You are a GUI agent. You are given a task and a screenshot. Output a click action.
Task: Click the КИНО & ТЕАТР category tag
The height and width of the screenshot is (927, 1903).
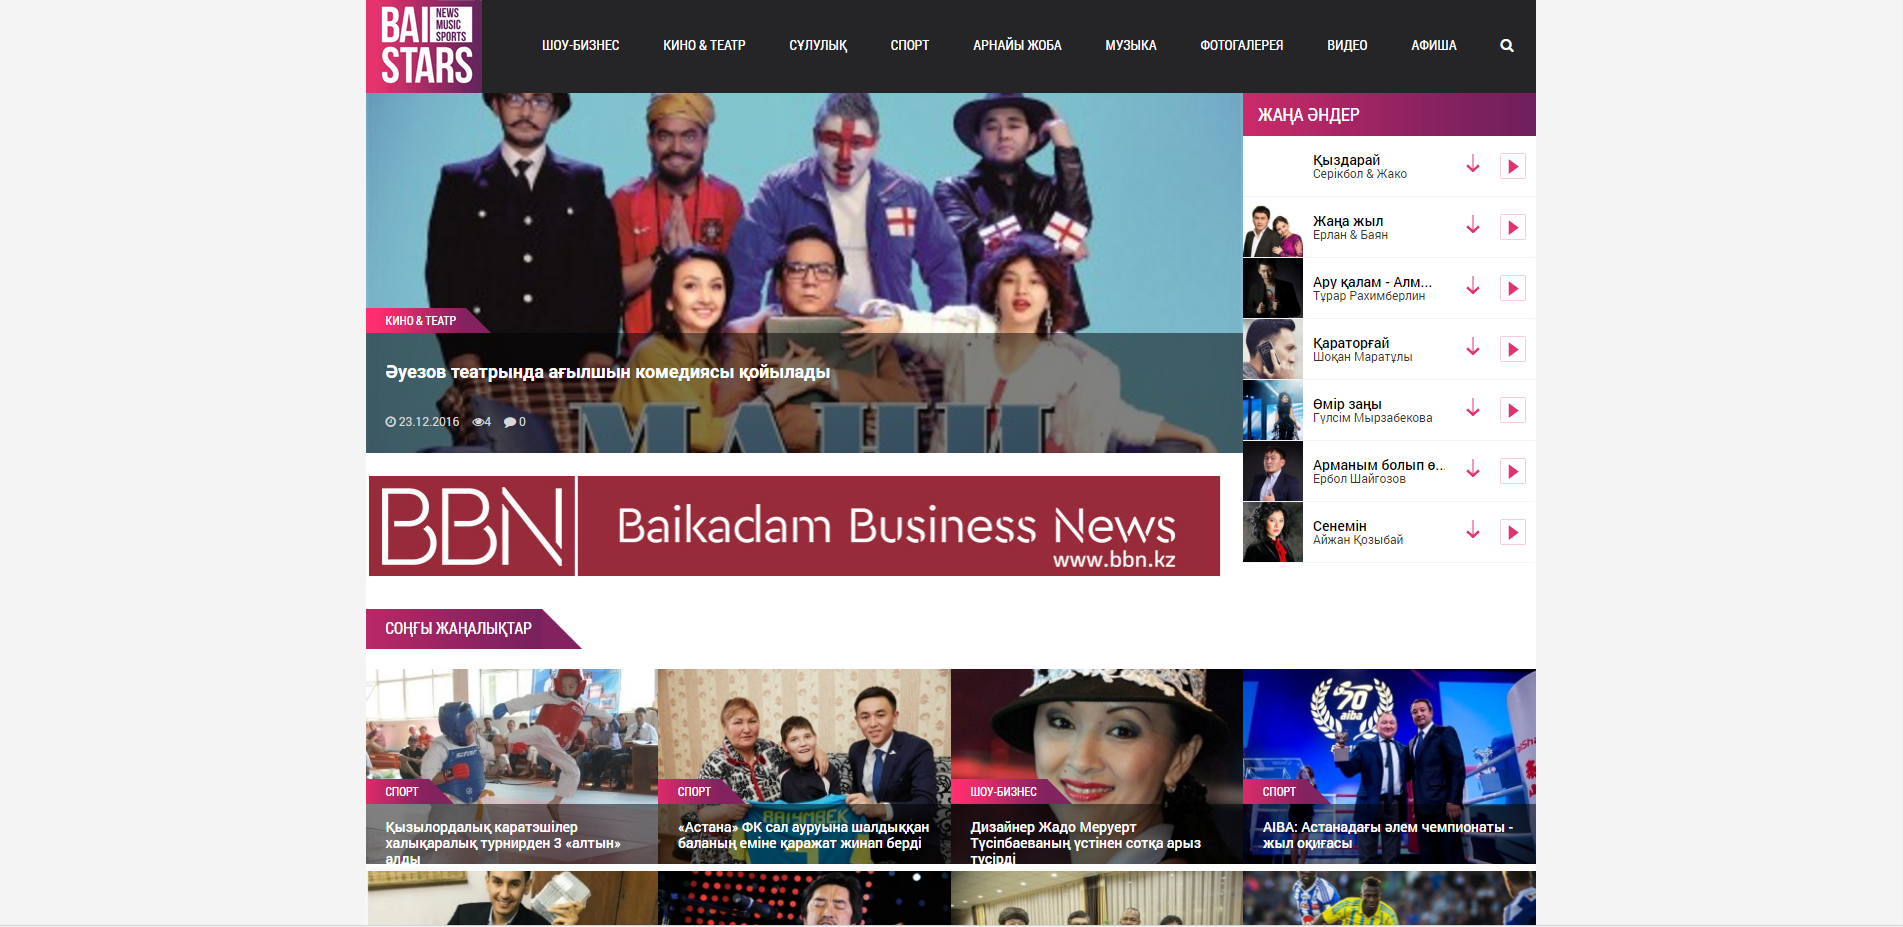click(x=420, y=321)
